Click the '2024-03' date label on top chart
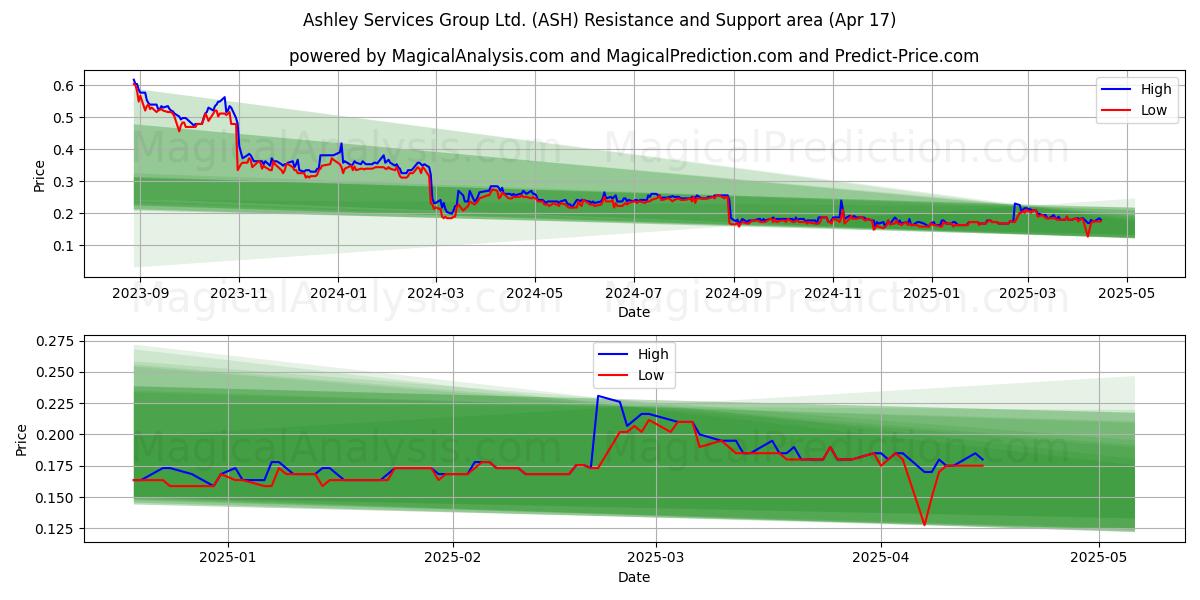1200x600 pixels. coord(435,293)
